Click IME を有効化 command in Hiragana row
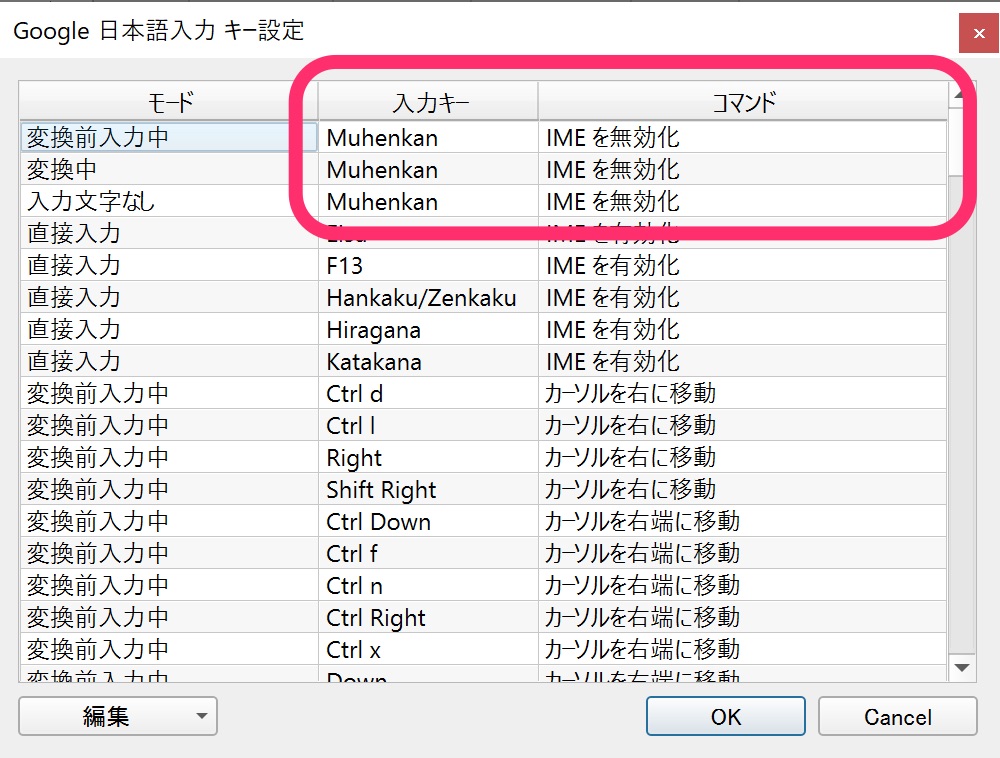This screenshot has height=758, width=1000. pos(742,329)
